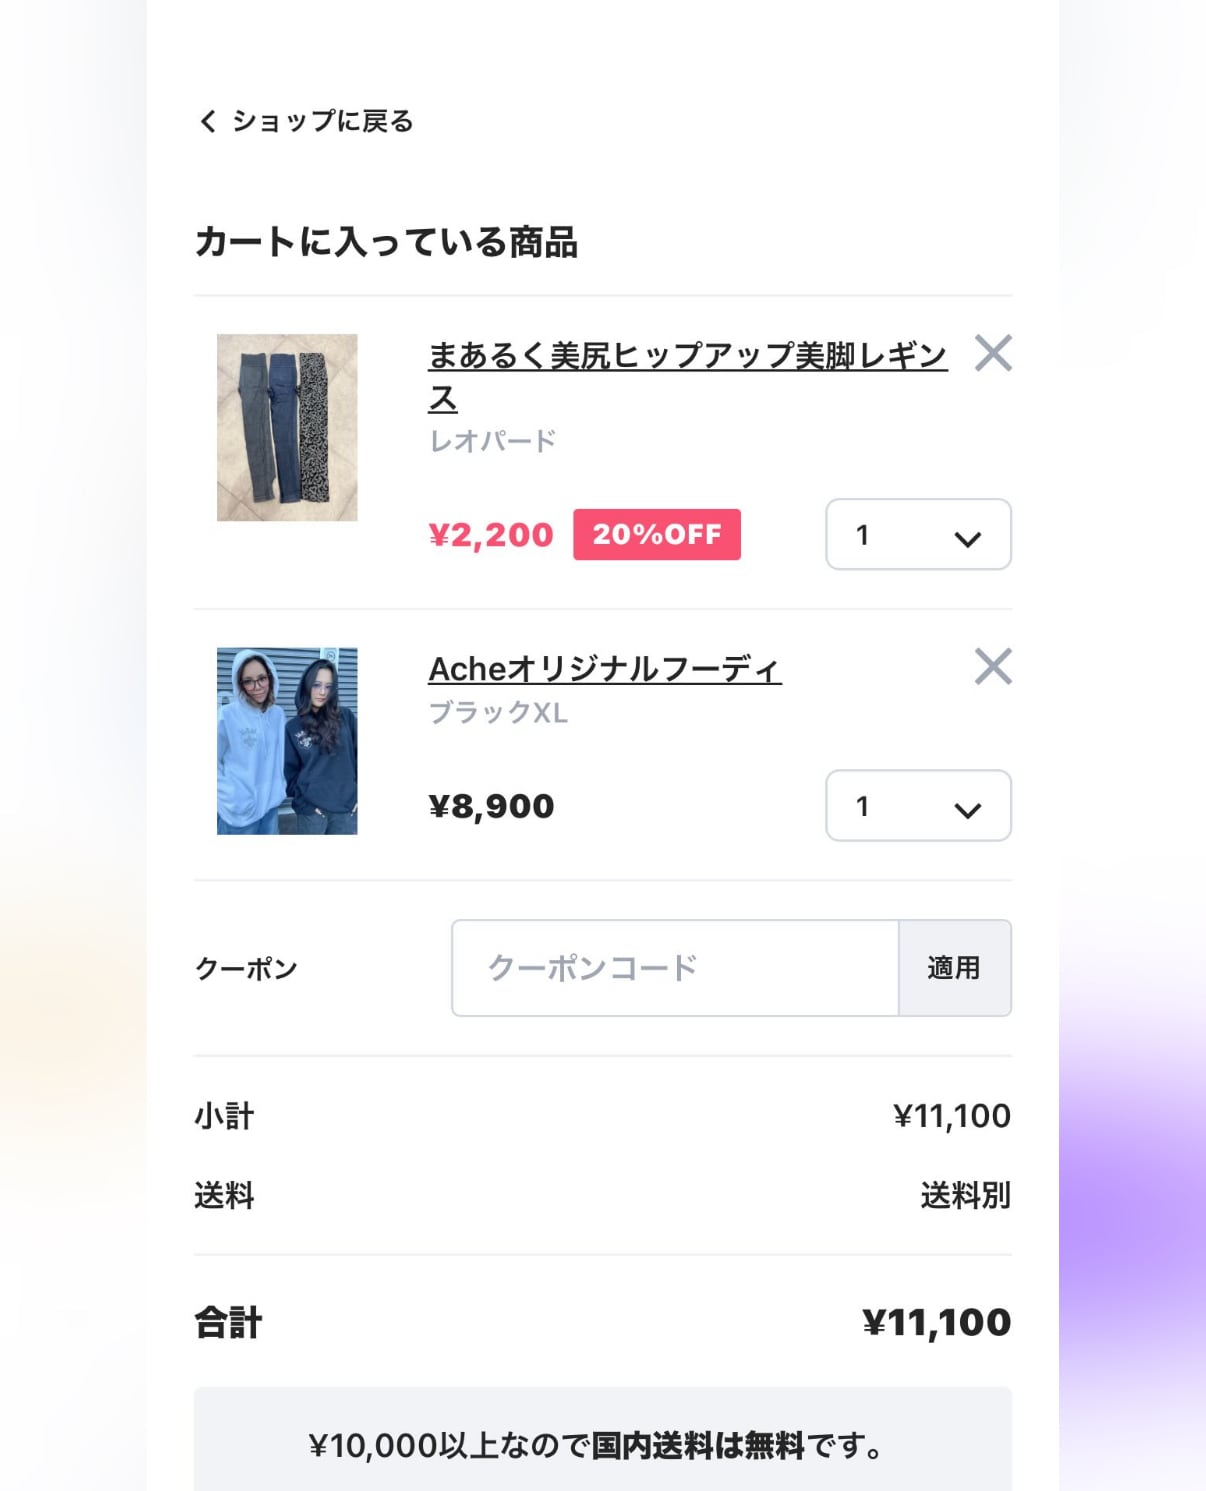
Task: Click the discounted ¥2,200 price
Action: coord(490,535)
